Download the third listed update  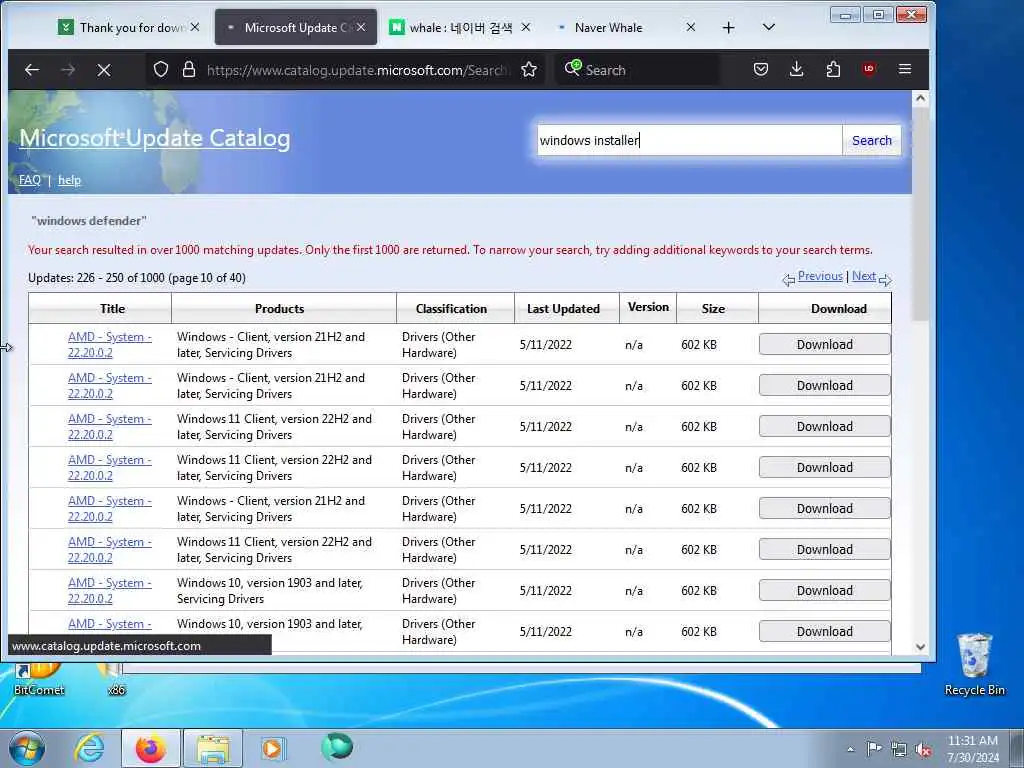(x=825, y=426)
